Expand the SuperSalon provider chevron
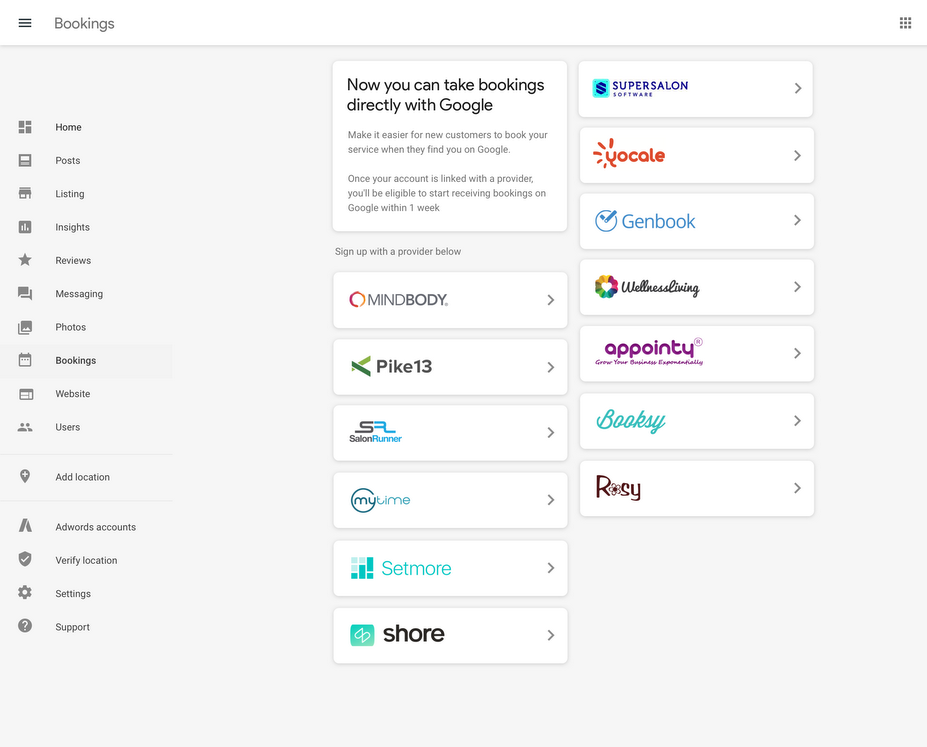This screenshot has width=927, height=747. pos(798,89)
